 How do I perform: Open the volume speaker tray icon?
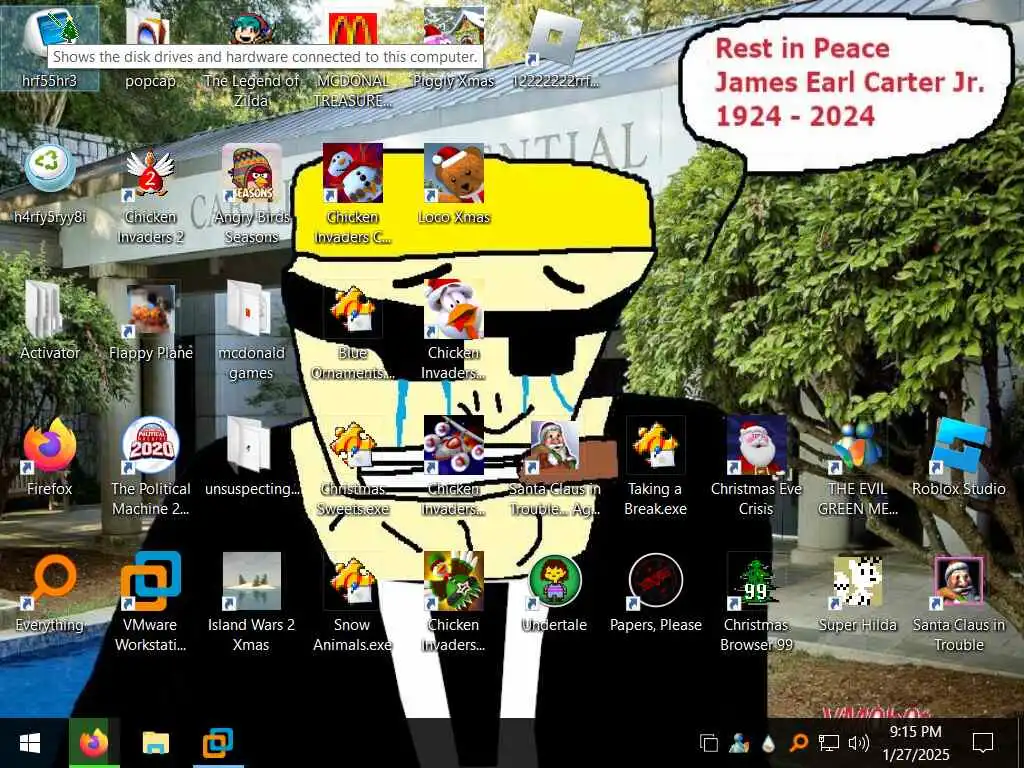click(x=858, y=743)
